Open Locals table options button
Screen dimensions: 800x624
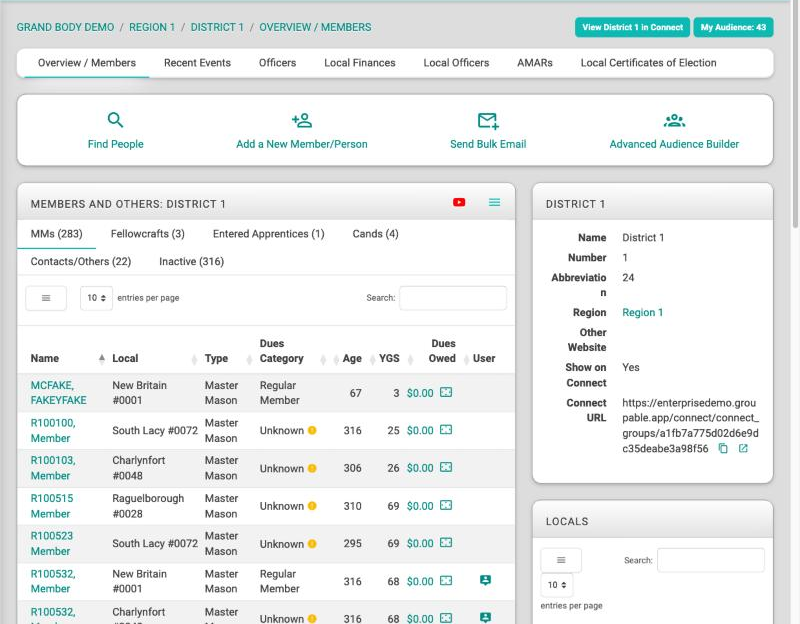click(x=561, y=560)
